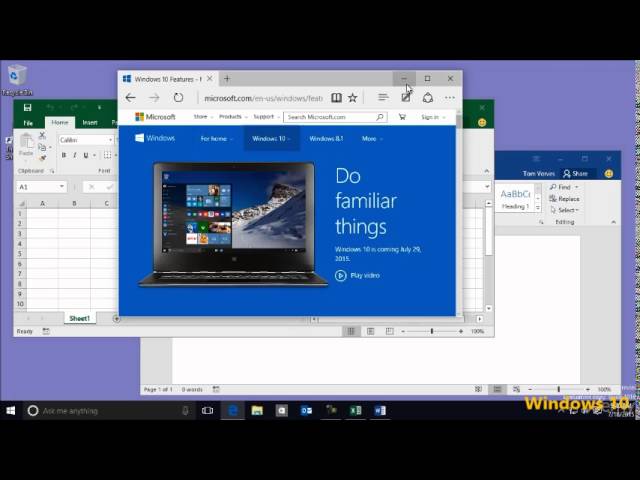Viewport: 640px width, 480px height.
Task: Toggle Bold in Excel
Action: pyautogui.click(x=64, y=155)
